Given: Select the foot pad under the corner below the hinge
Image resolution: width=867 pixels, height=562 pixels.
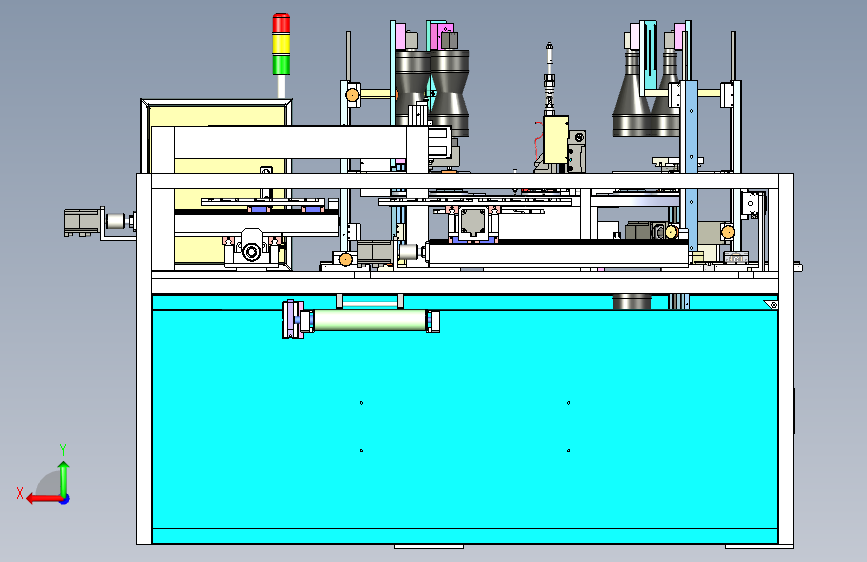Looking at the screenshot, I should [759, 547].
